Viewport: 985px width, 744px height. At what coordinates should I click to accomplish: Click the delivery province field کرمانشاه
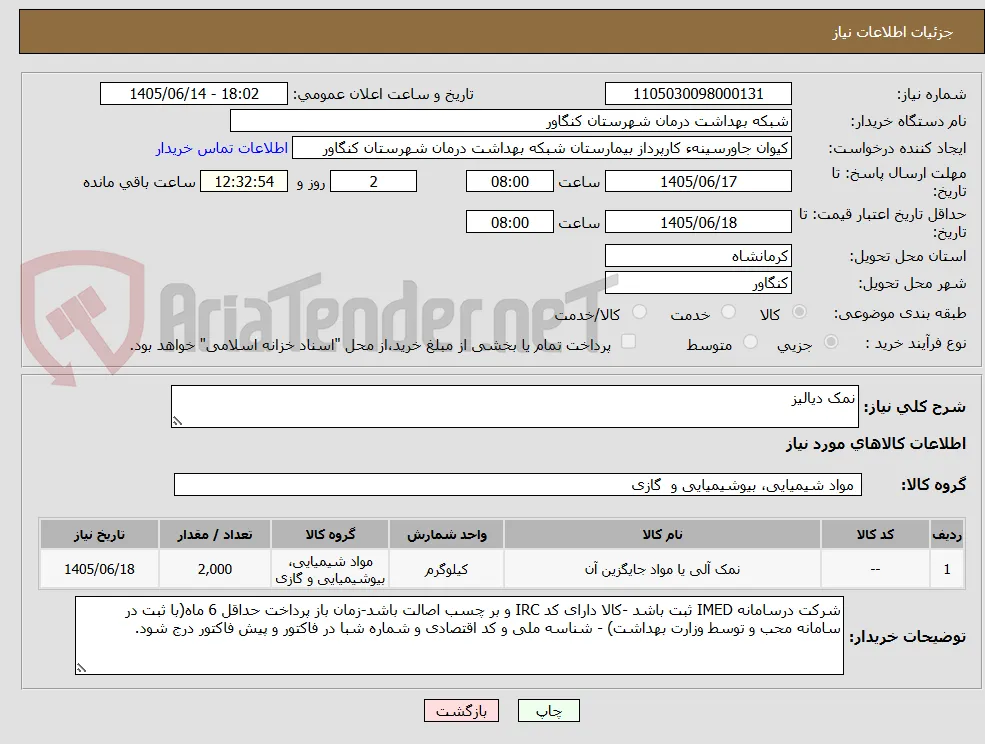698,256
